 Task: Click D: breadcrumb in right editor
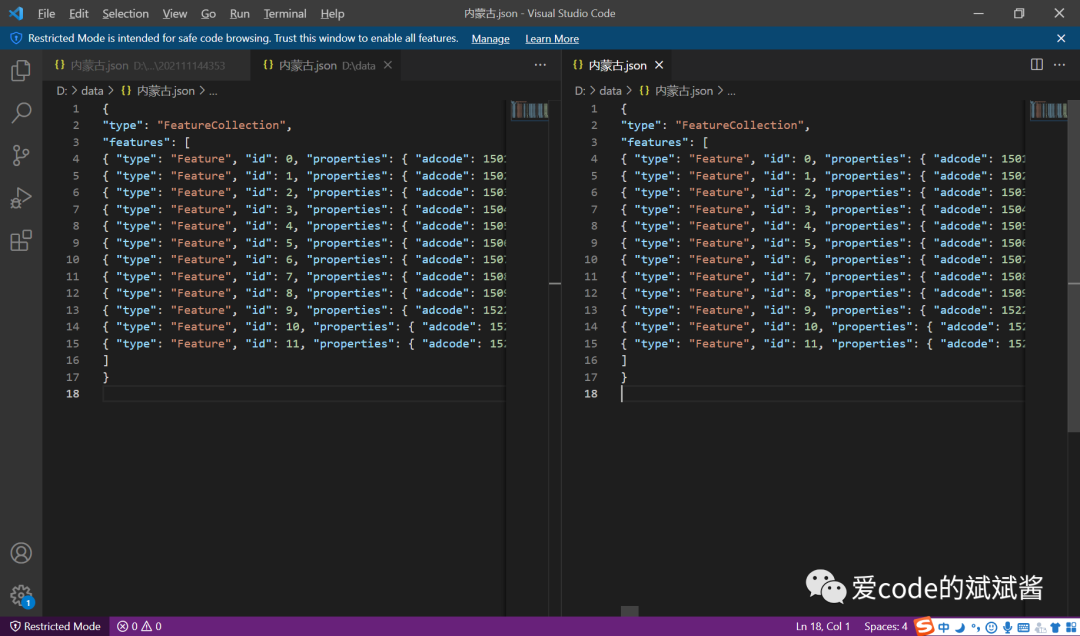(x=580, y=91)
